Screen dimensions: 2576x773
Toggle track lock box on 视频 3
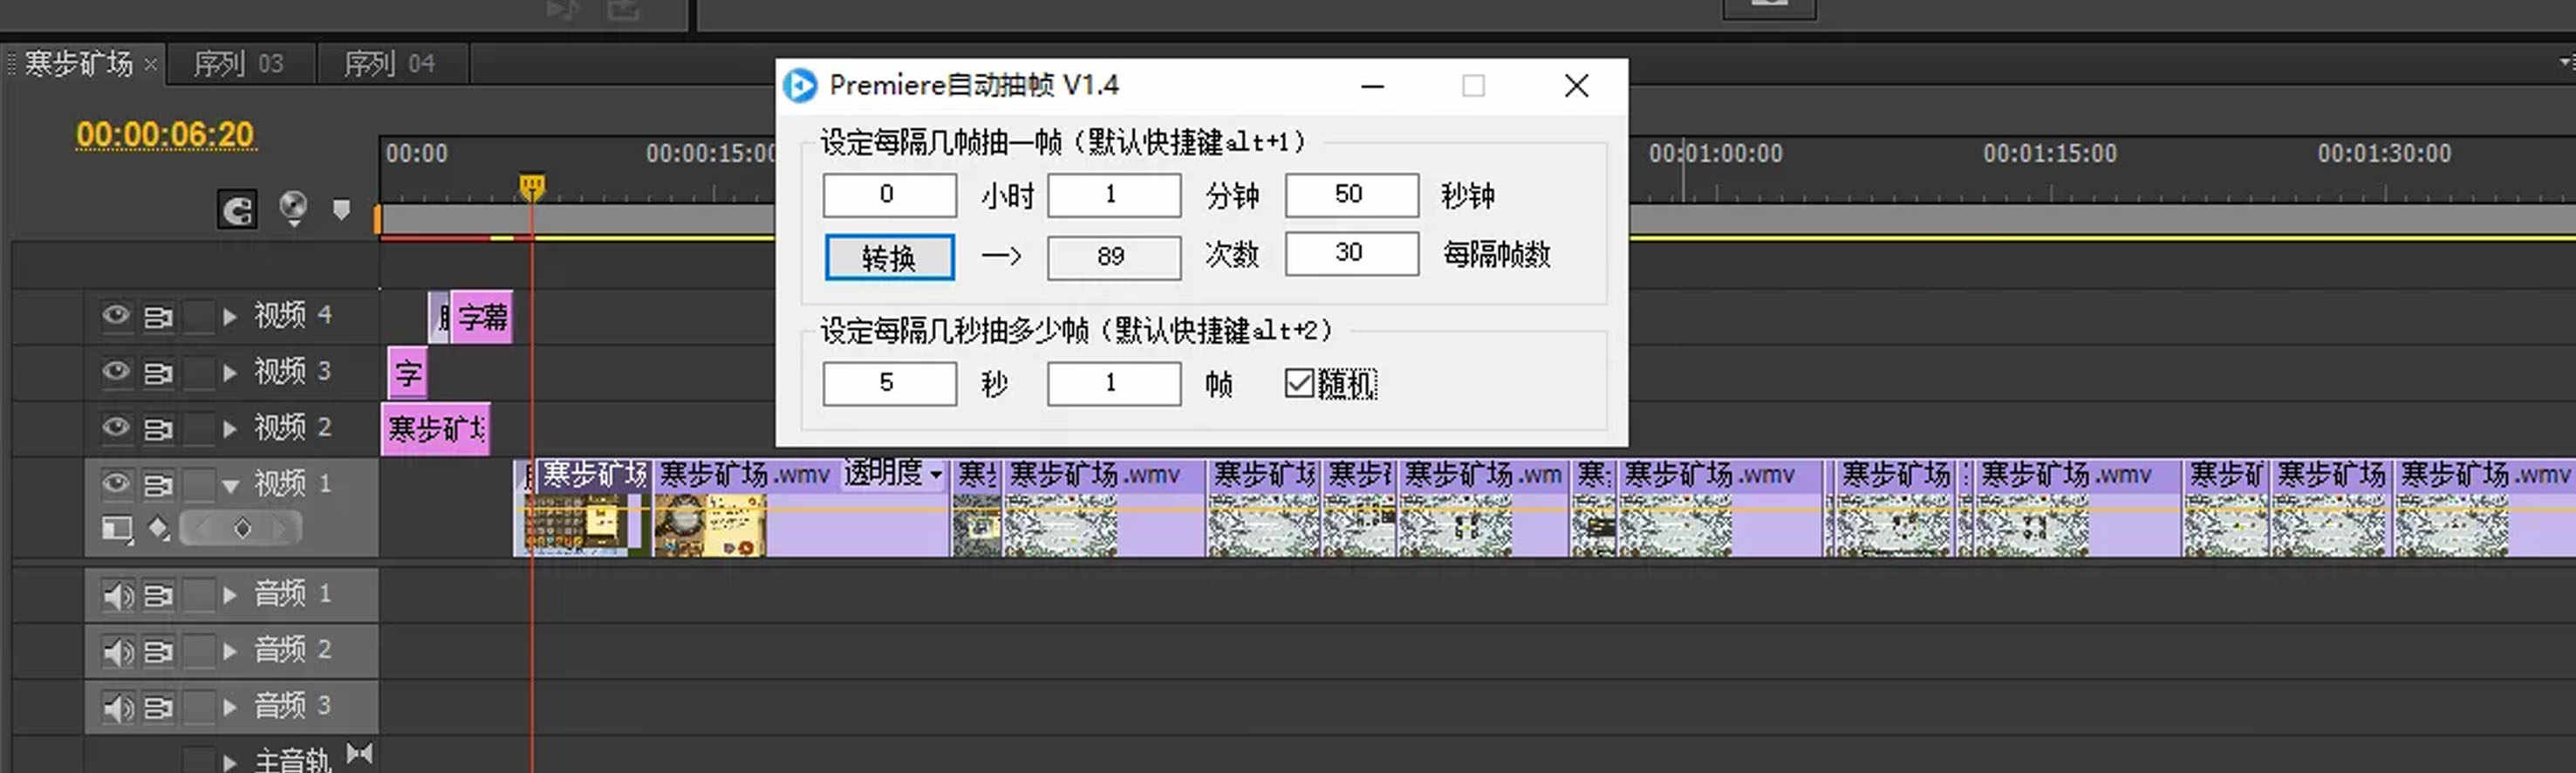tap(199, 373)
